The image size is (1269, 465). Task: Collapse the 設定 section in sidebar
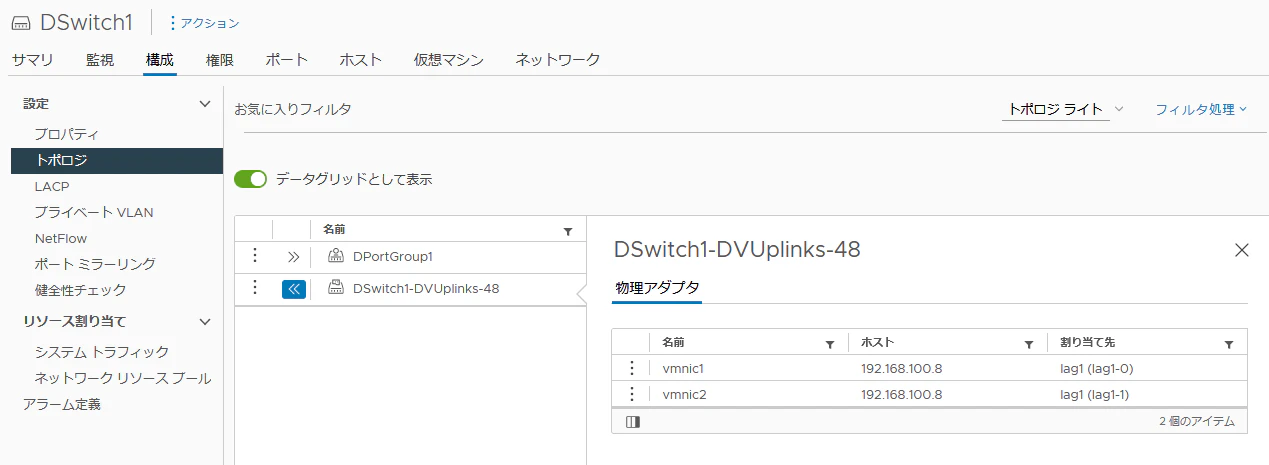coord(205,104)
